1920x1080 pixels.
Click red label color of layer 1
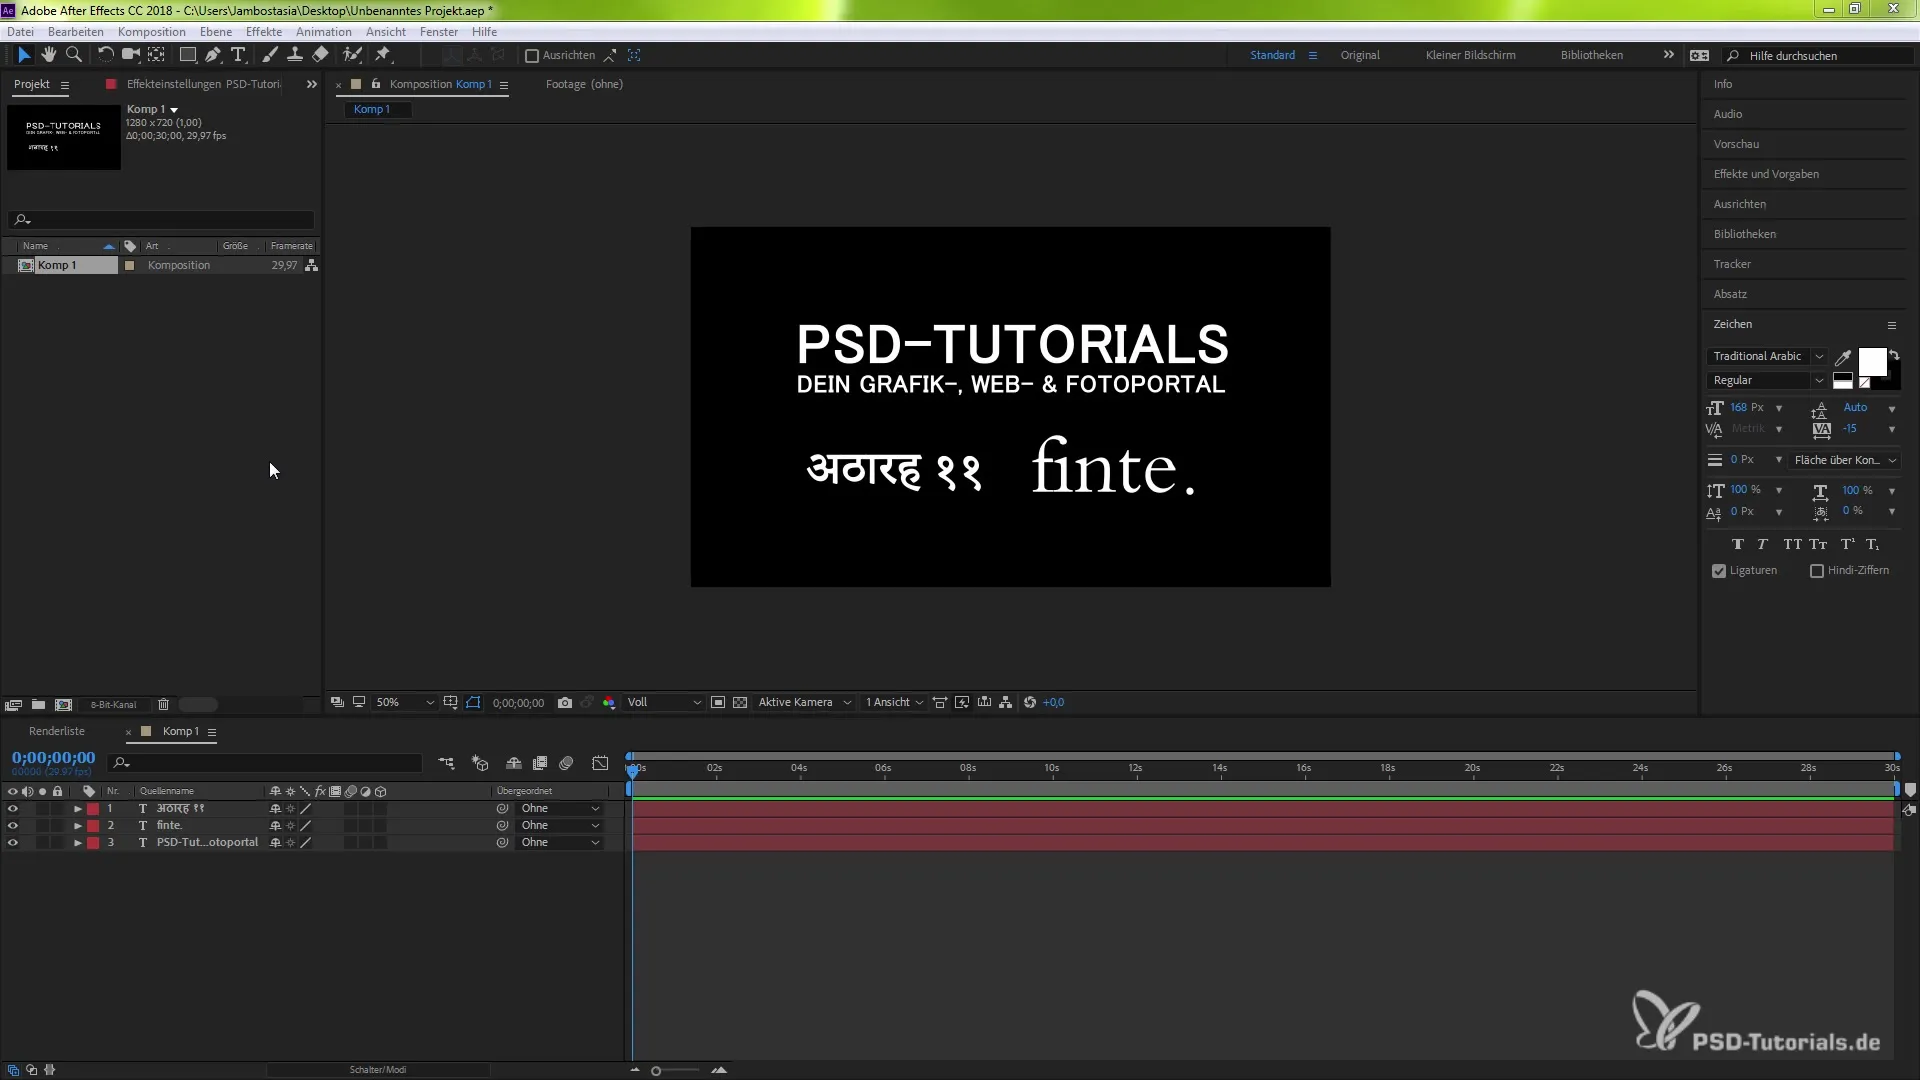click(93, 809)
